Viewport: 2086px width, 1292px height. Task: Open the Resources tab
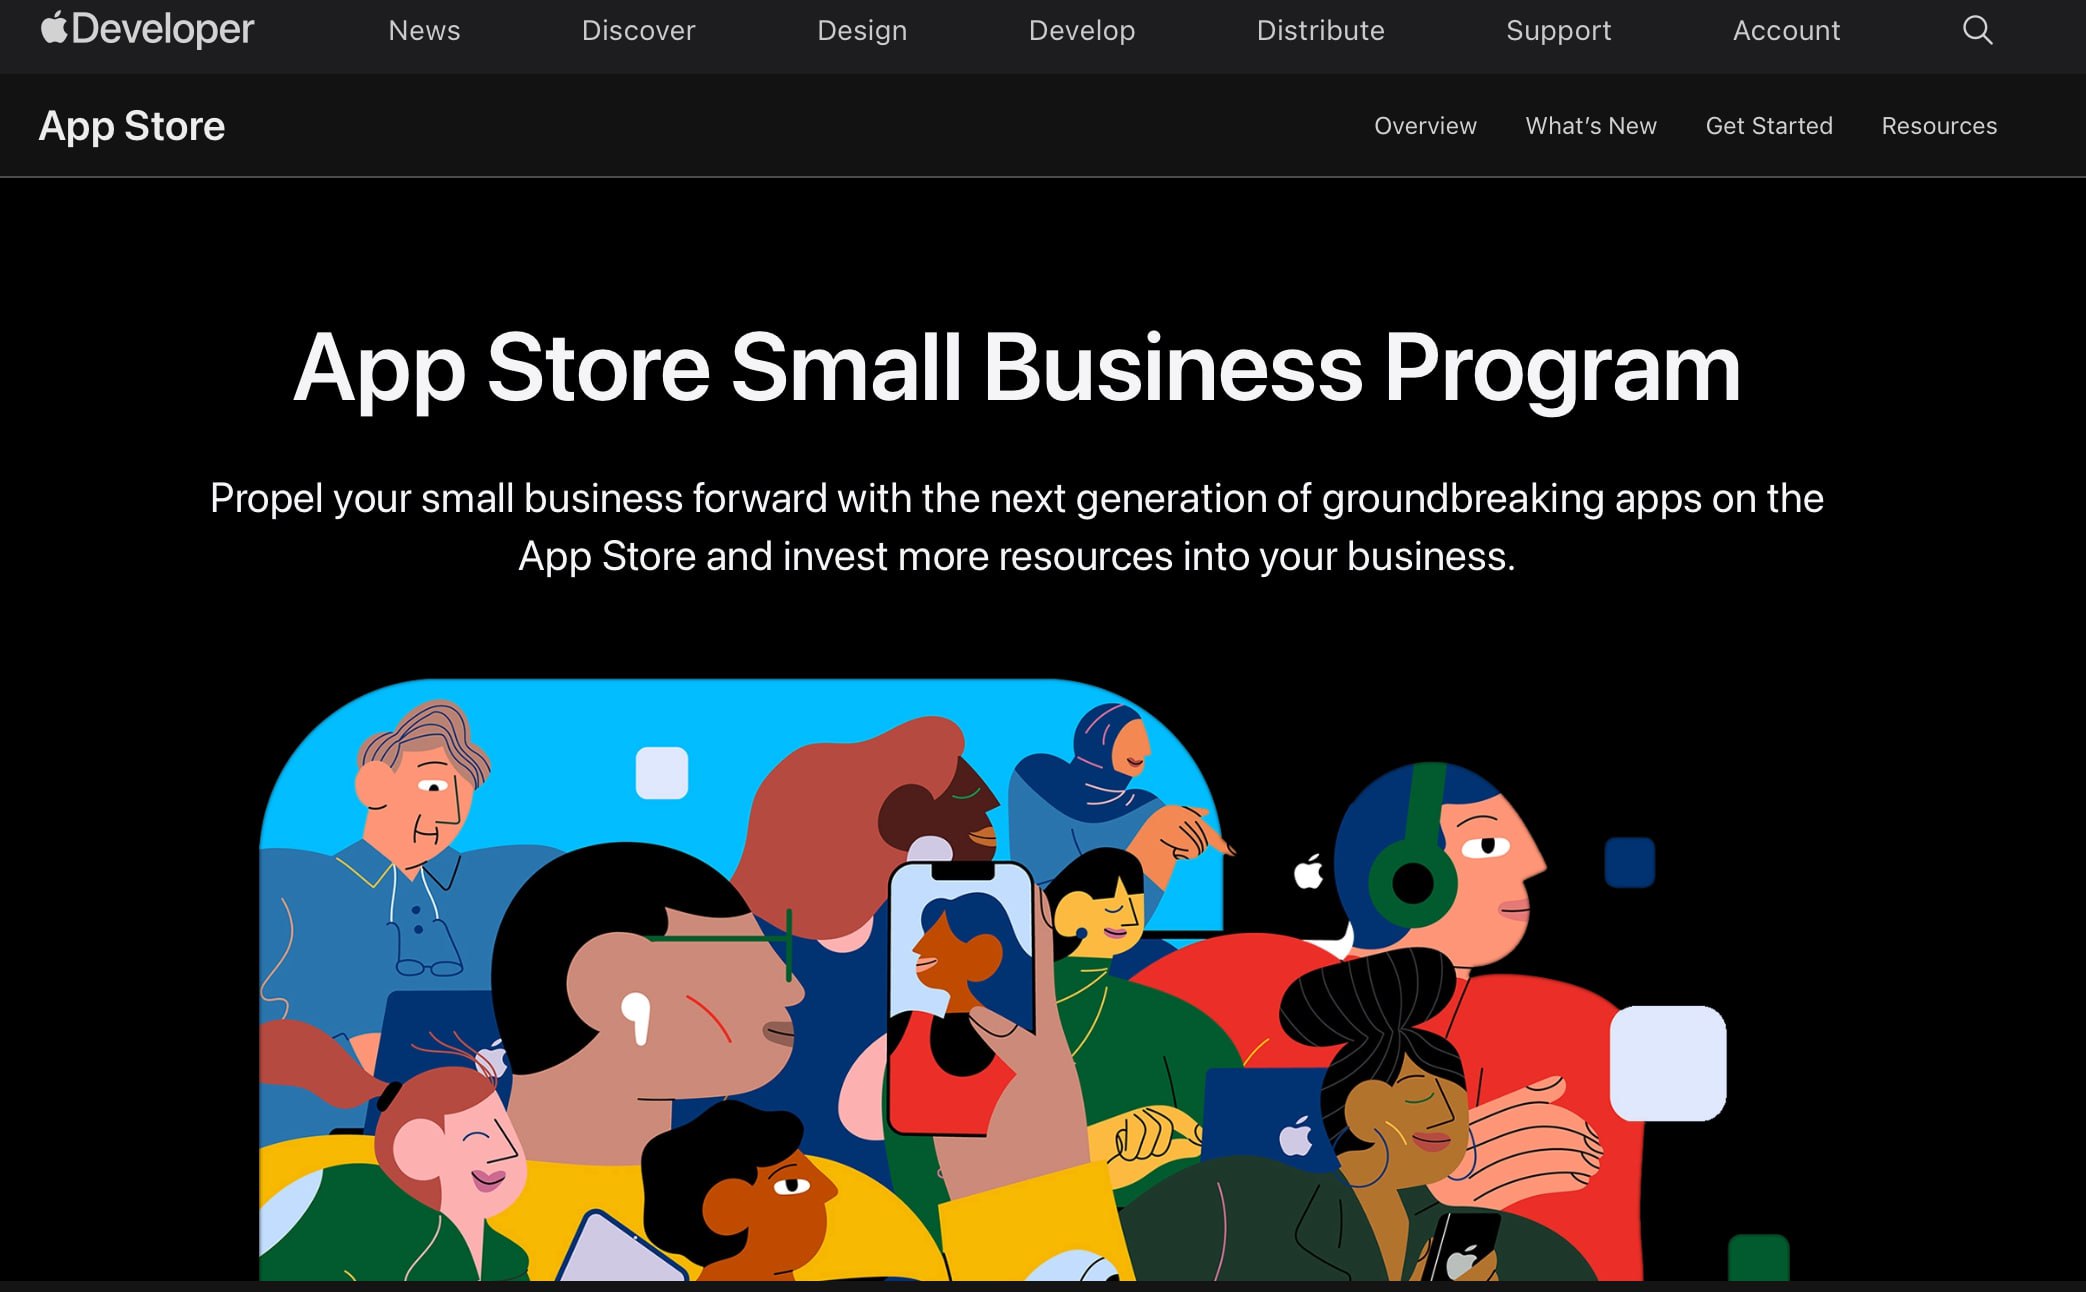click(1939, 126)
